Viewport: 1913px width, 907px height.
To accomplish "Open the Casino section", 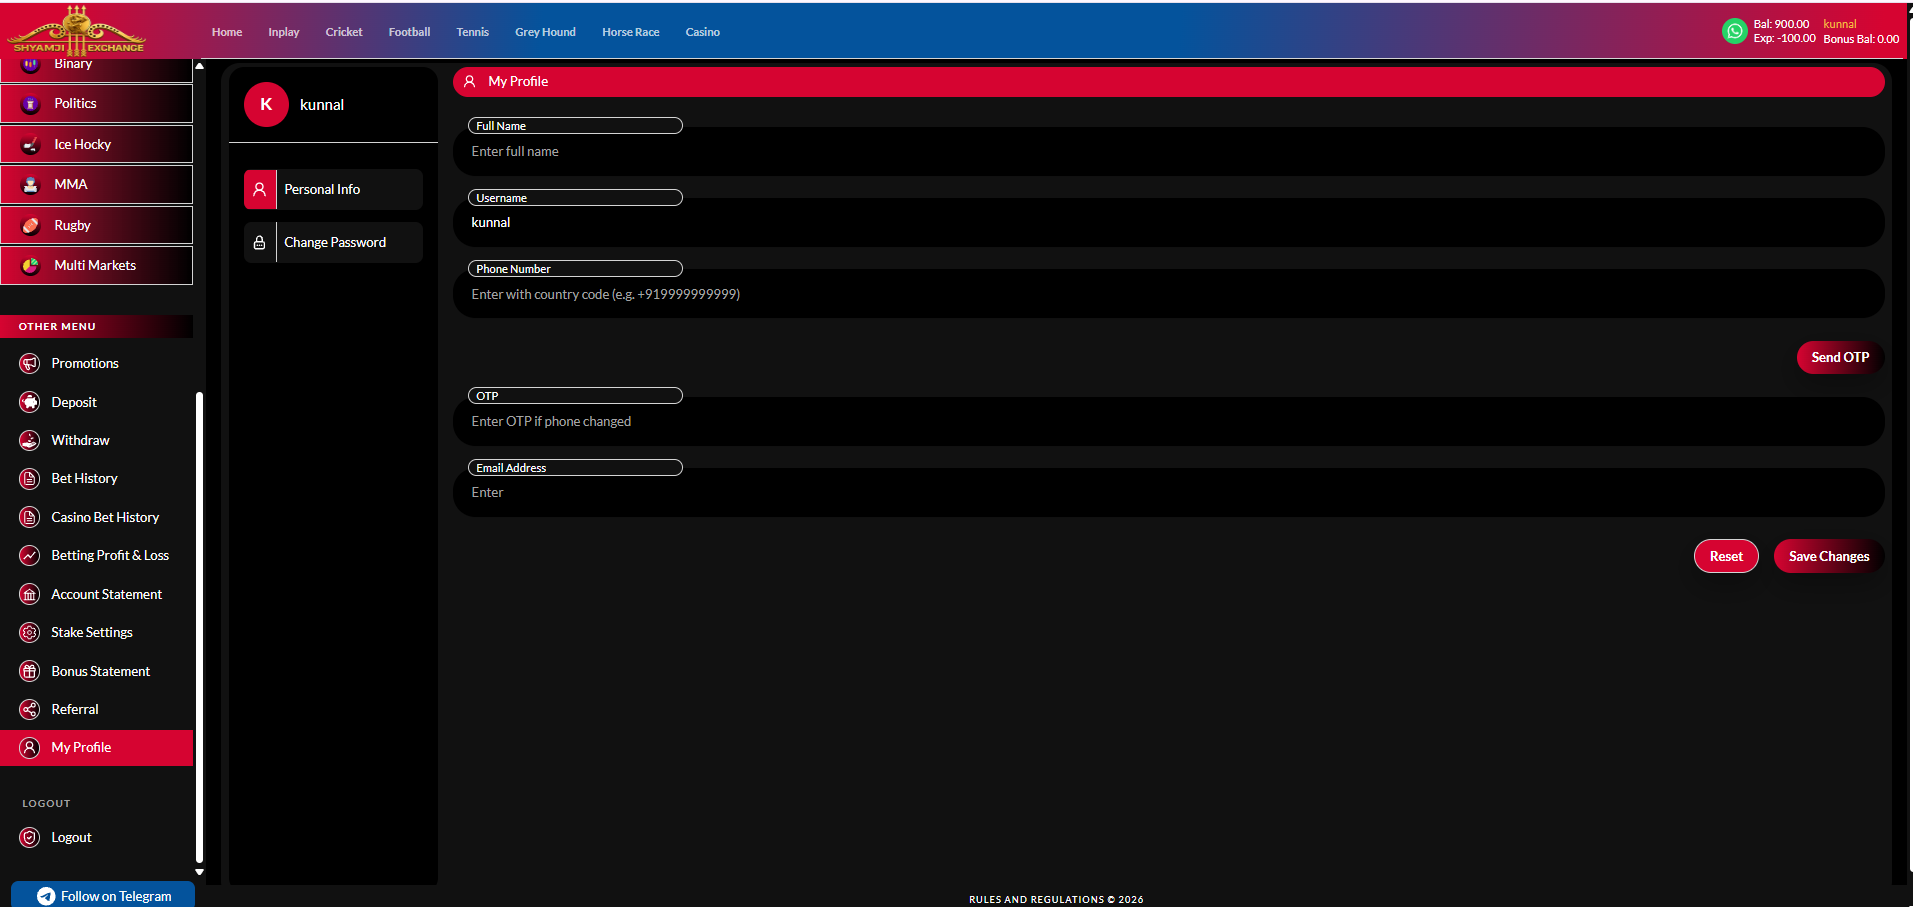I will click(x=703, y=32).
